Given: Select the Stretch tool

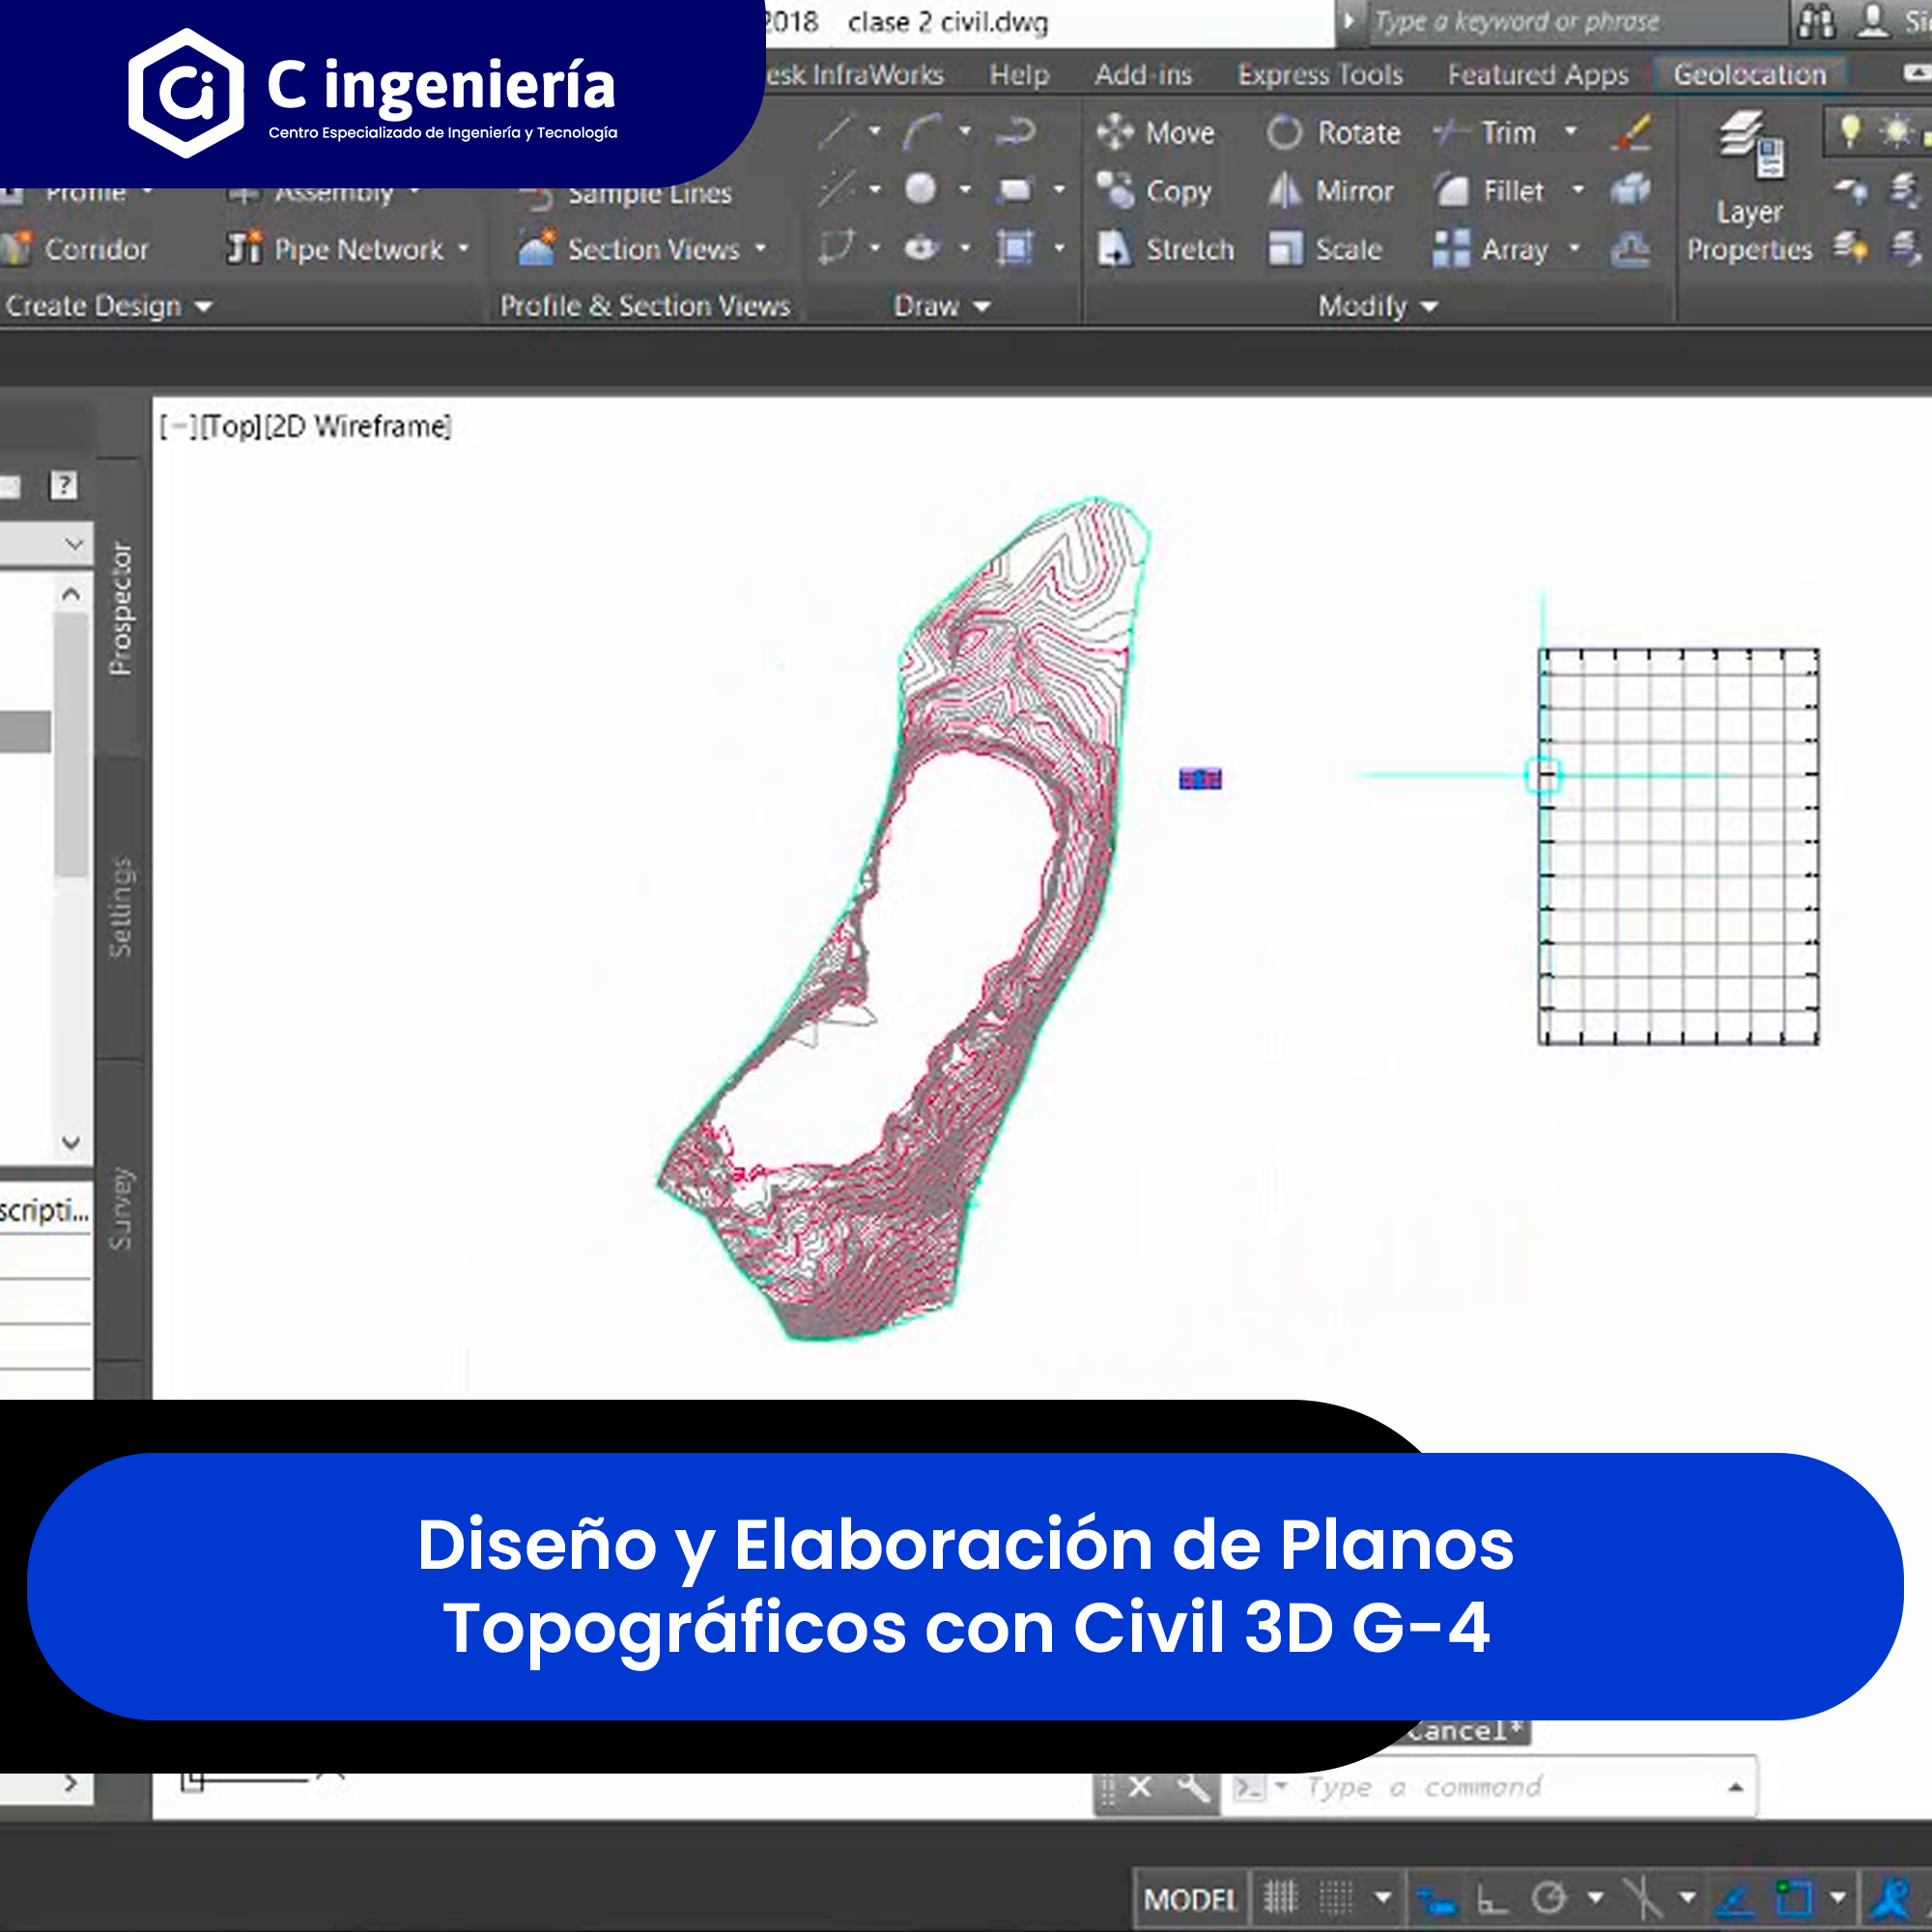Looking at the screenshot, I should [x=1165, y=248].
